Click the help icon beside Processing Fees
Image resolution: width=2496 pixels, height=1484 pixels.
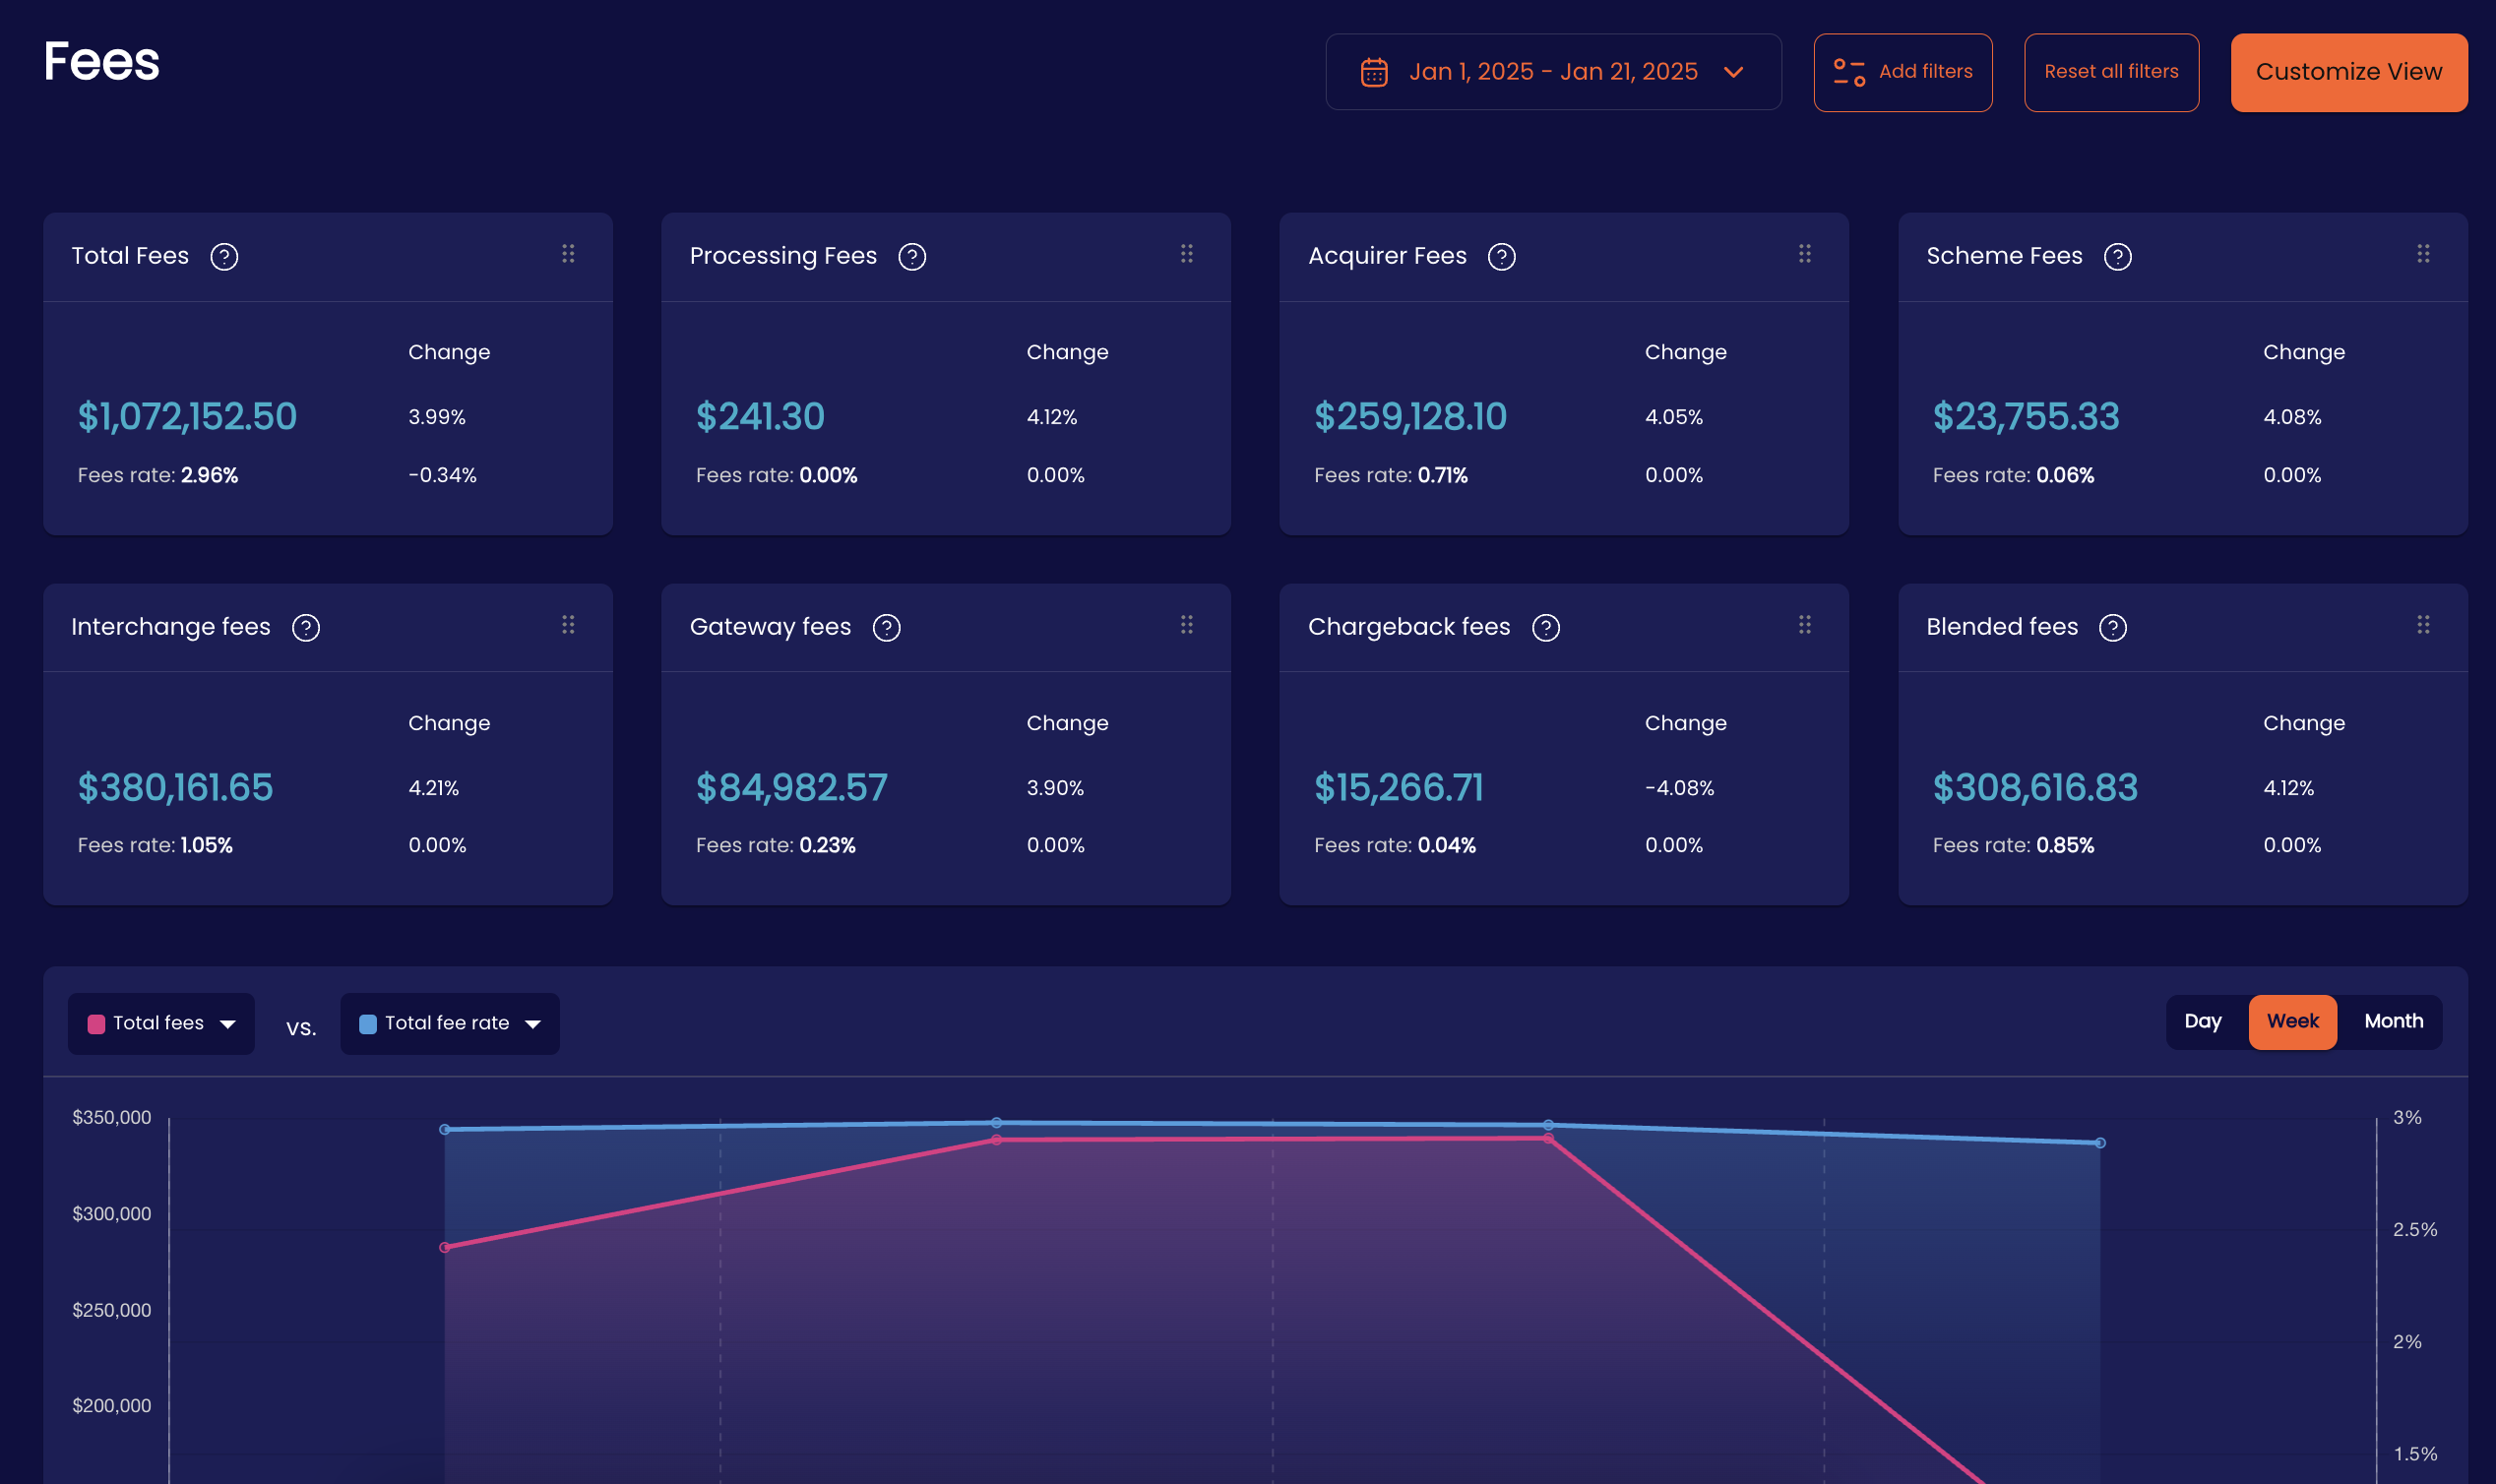[x=912, y=257]
